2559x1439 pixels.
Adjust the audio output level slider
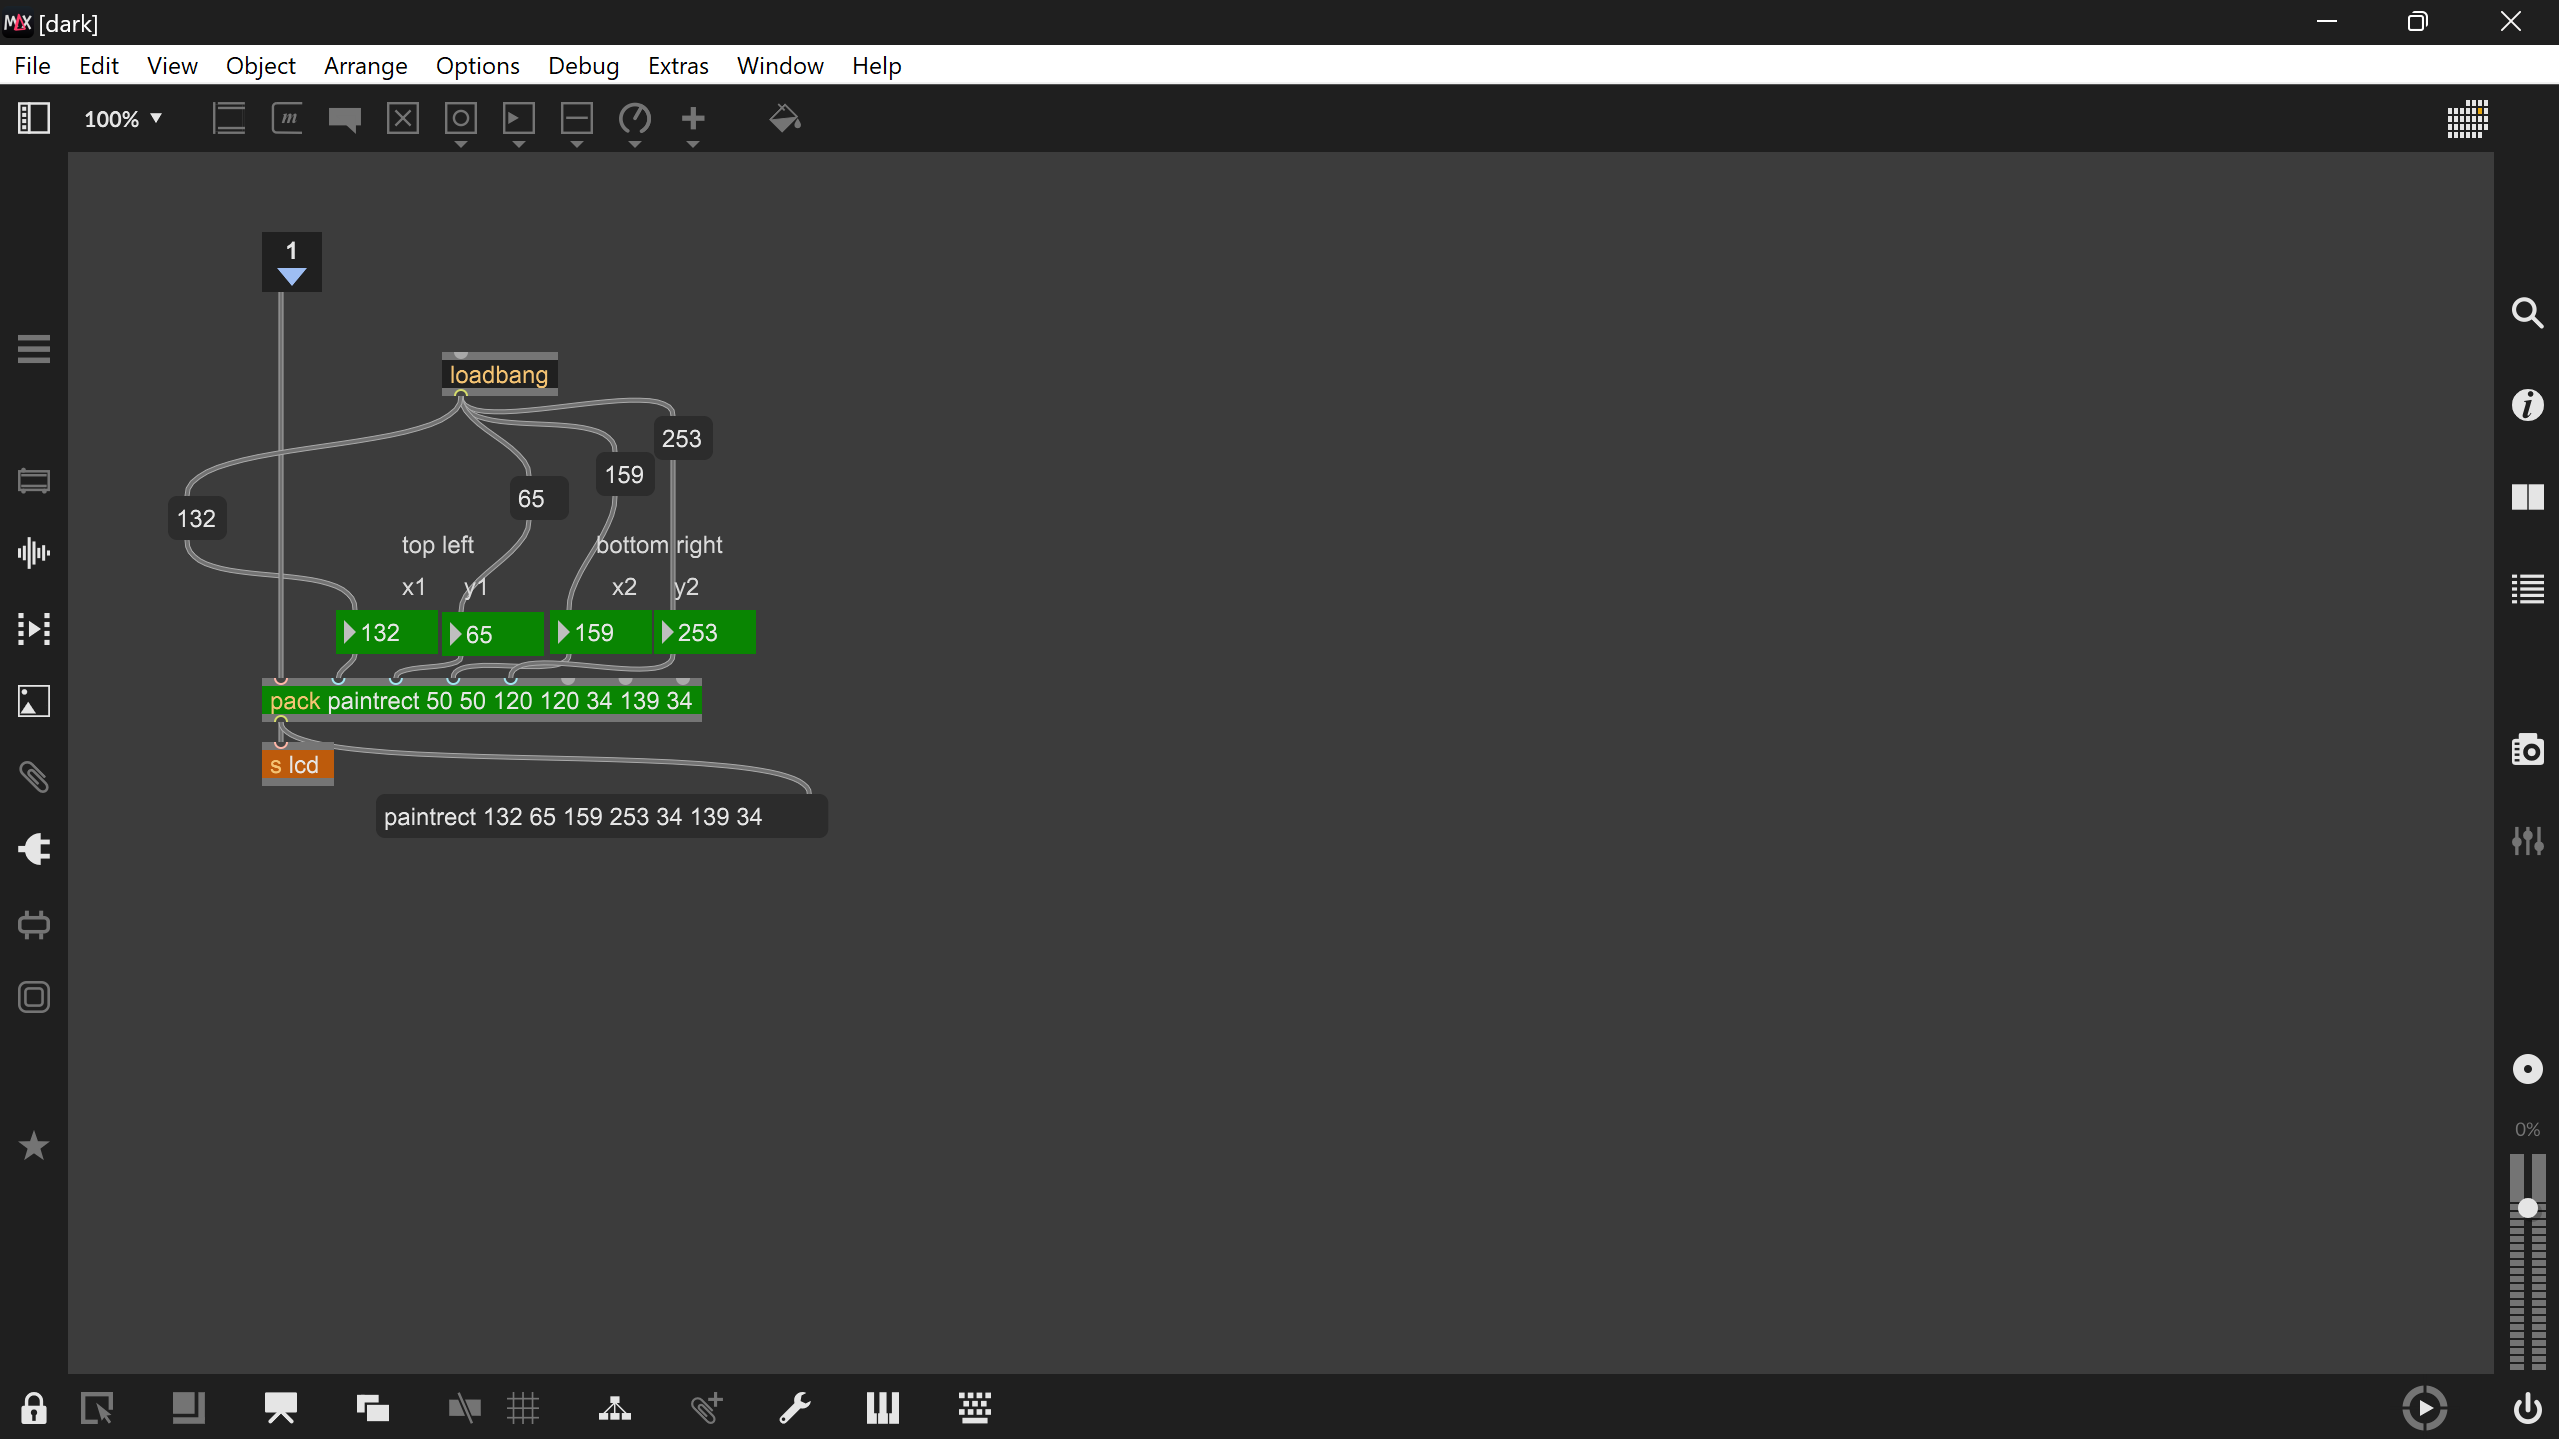click(2527, 1208)
